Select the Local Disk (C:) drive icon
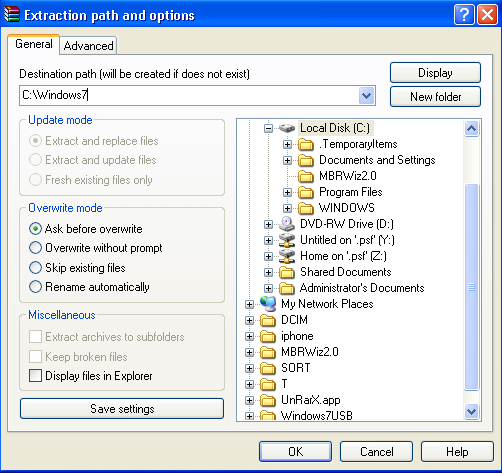This screenshot has height=473, width=502. (x=287, y=128)
